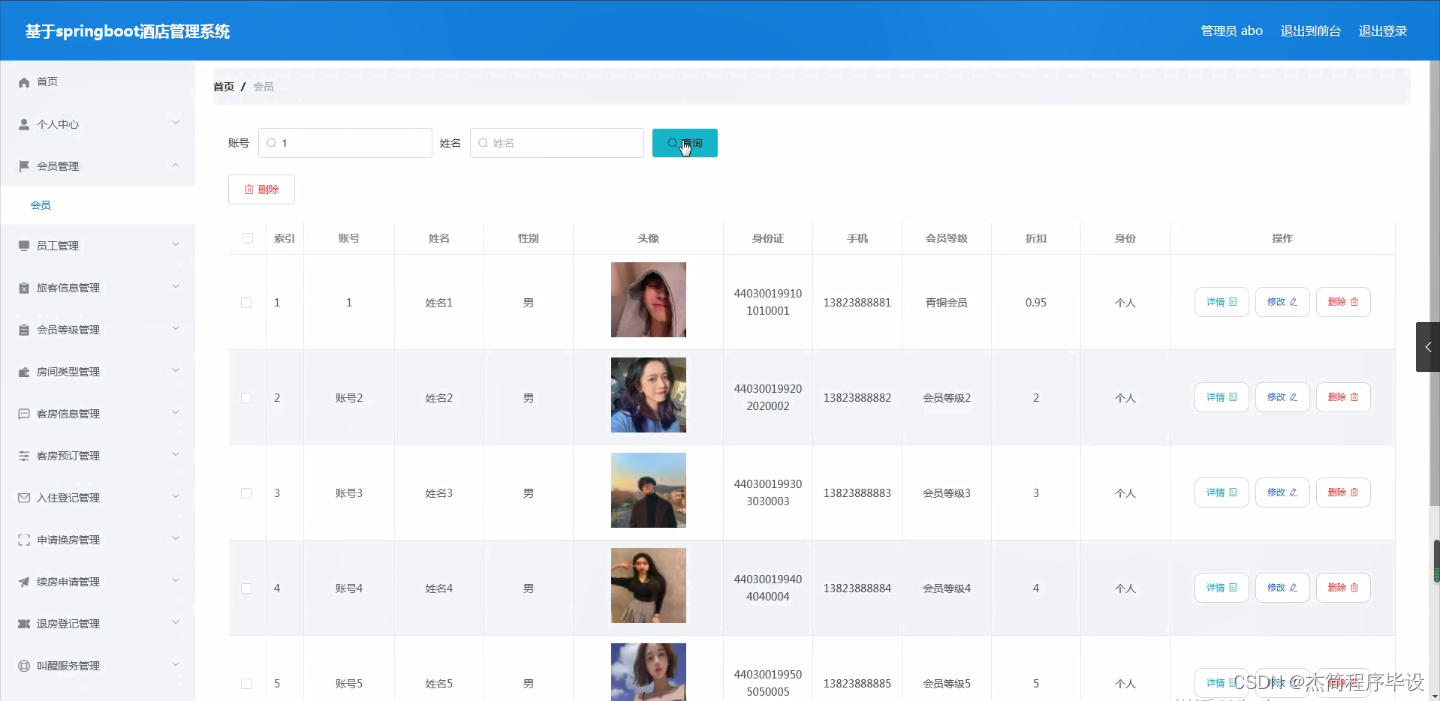Collapse the 会员管理 submenu chevron

[x=176, y=165]
